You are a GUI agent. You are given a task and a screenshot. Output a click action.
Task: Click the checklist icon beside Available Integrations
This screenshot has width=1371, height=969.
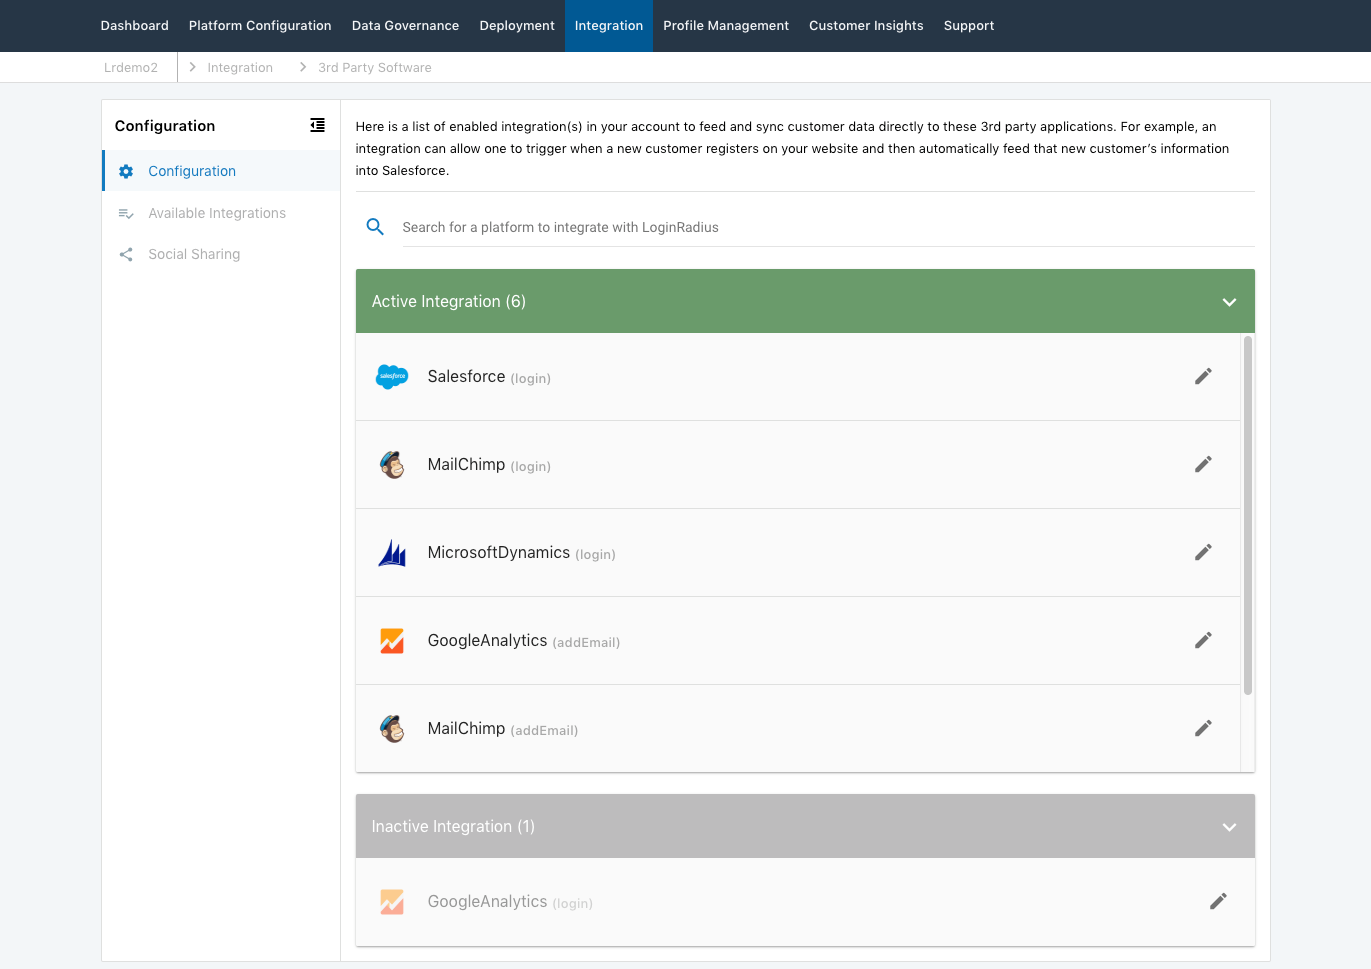(126, 213)
